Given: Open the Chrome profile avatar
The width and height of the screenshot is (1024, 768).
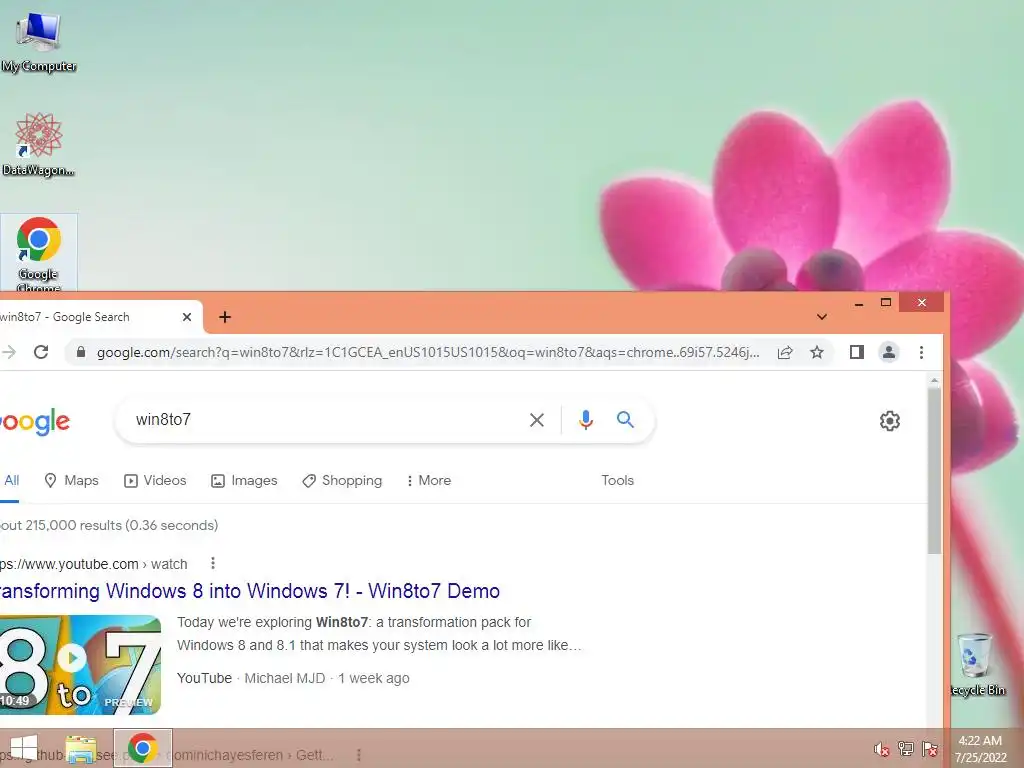Looking at the screenshot, I should [x=889, y=353].
